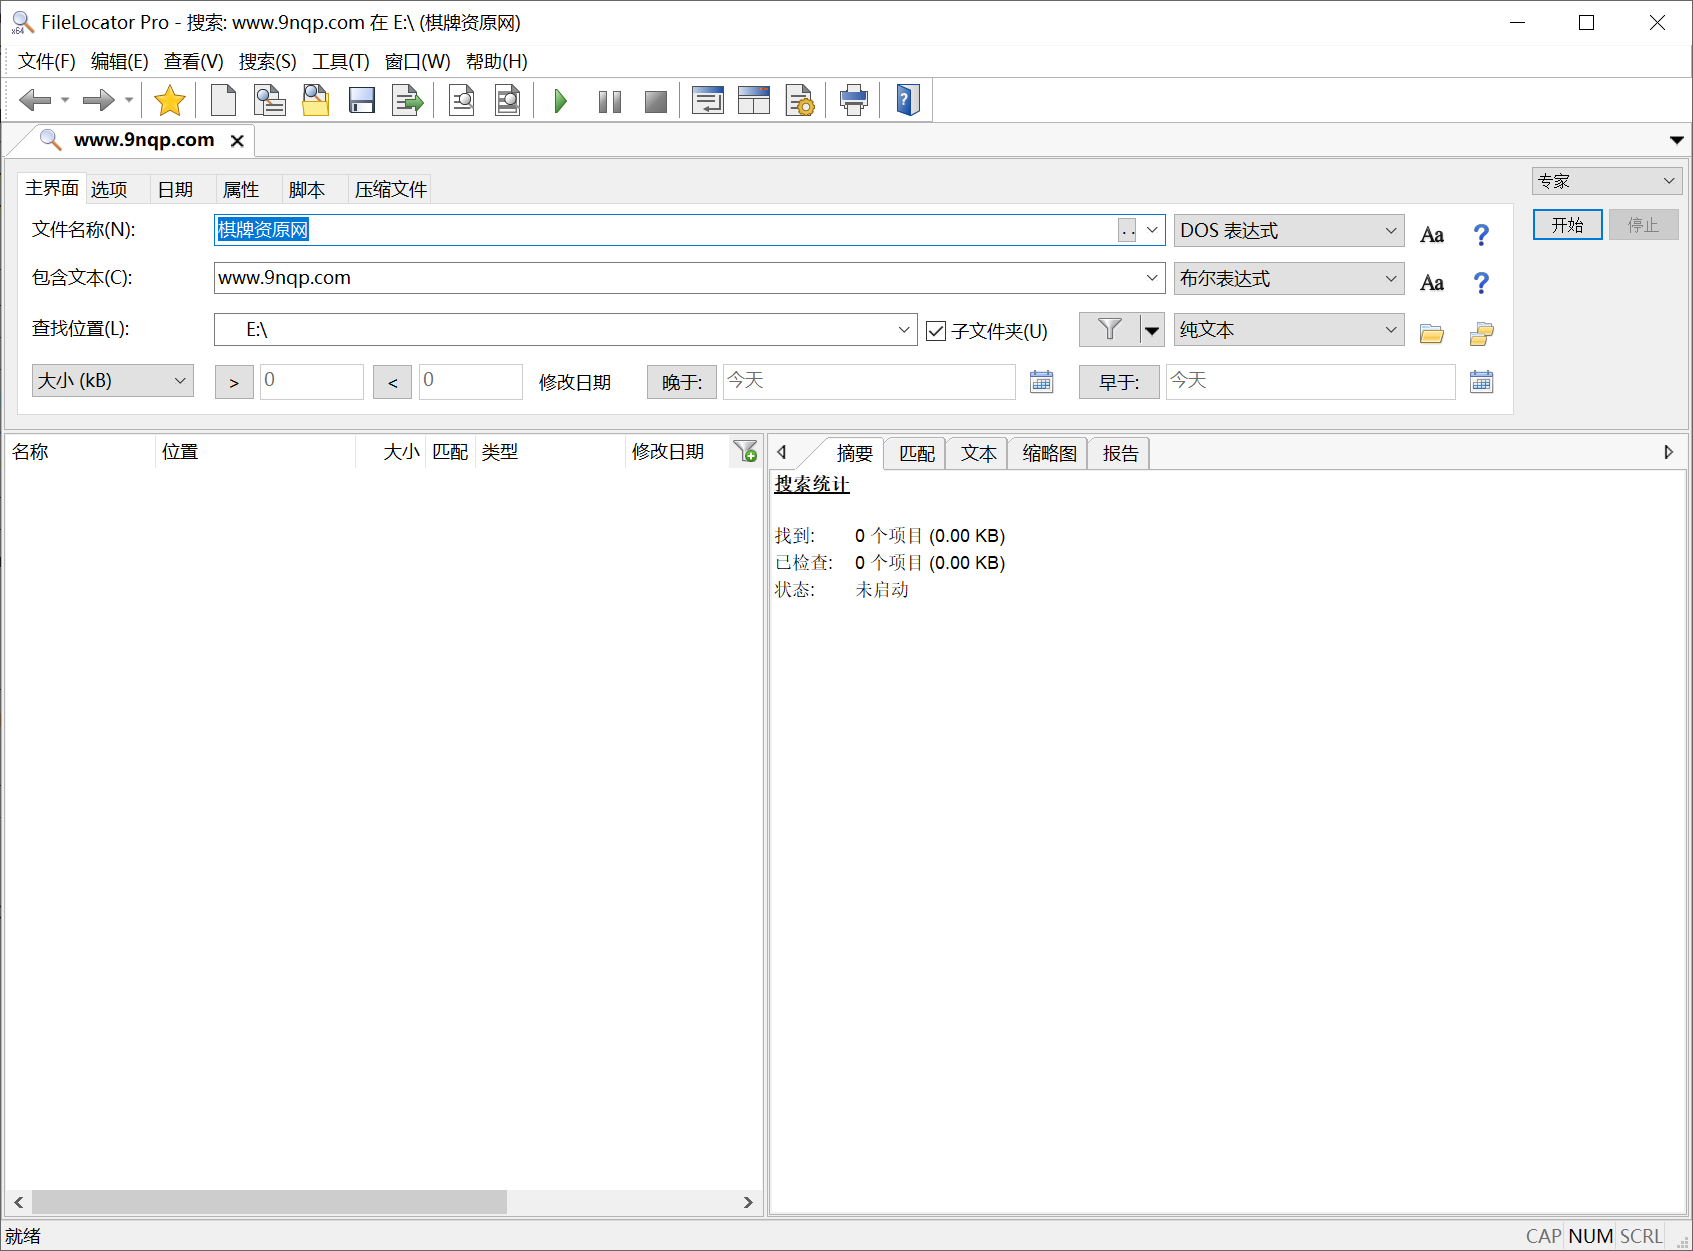1693x1251 pixels.
Task: Stop the search with square icon
Action: click(656, 101)
